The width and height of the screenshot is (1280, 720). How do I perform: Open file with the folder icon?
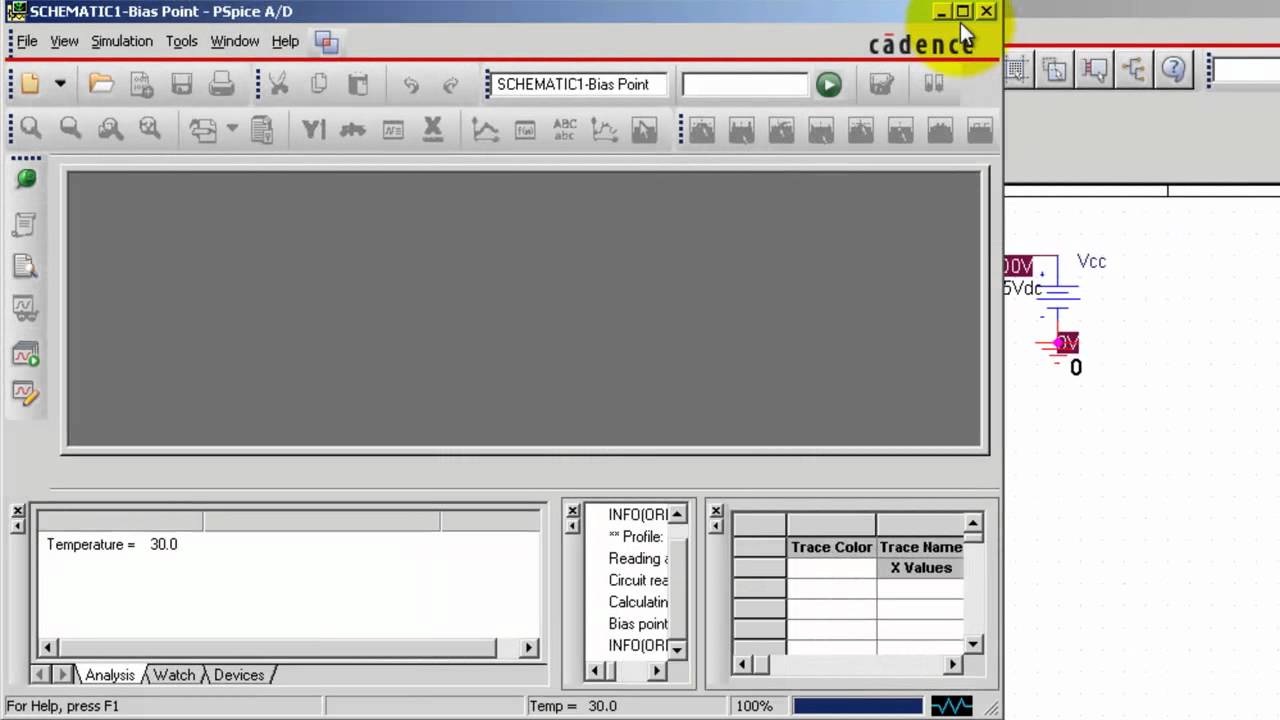[101, 84]
